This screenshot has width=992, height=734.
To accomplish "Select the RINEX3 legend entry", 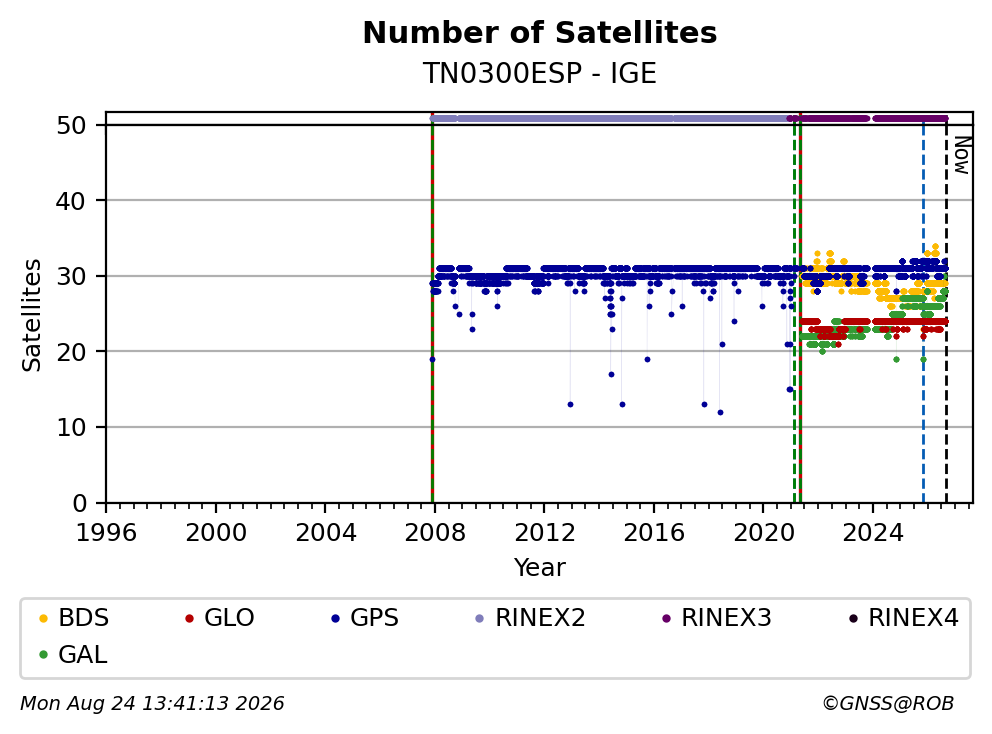I will [x=716, y=618].
